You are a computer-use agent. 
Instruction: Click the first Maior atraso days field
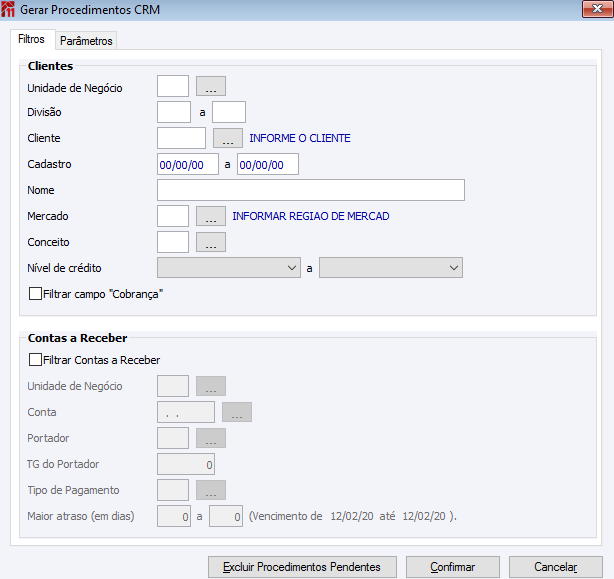(174, 516)
